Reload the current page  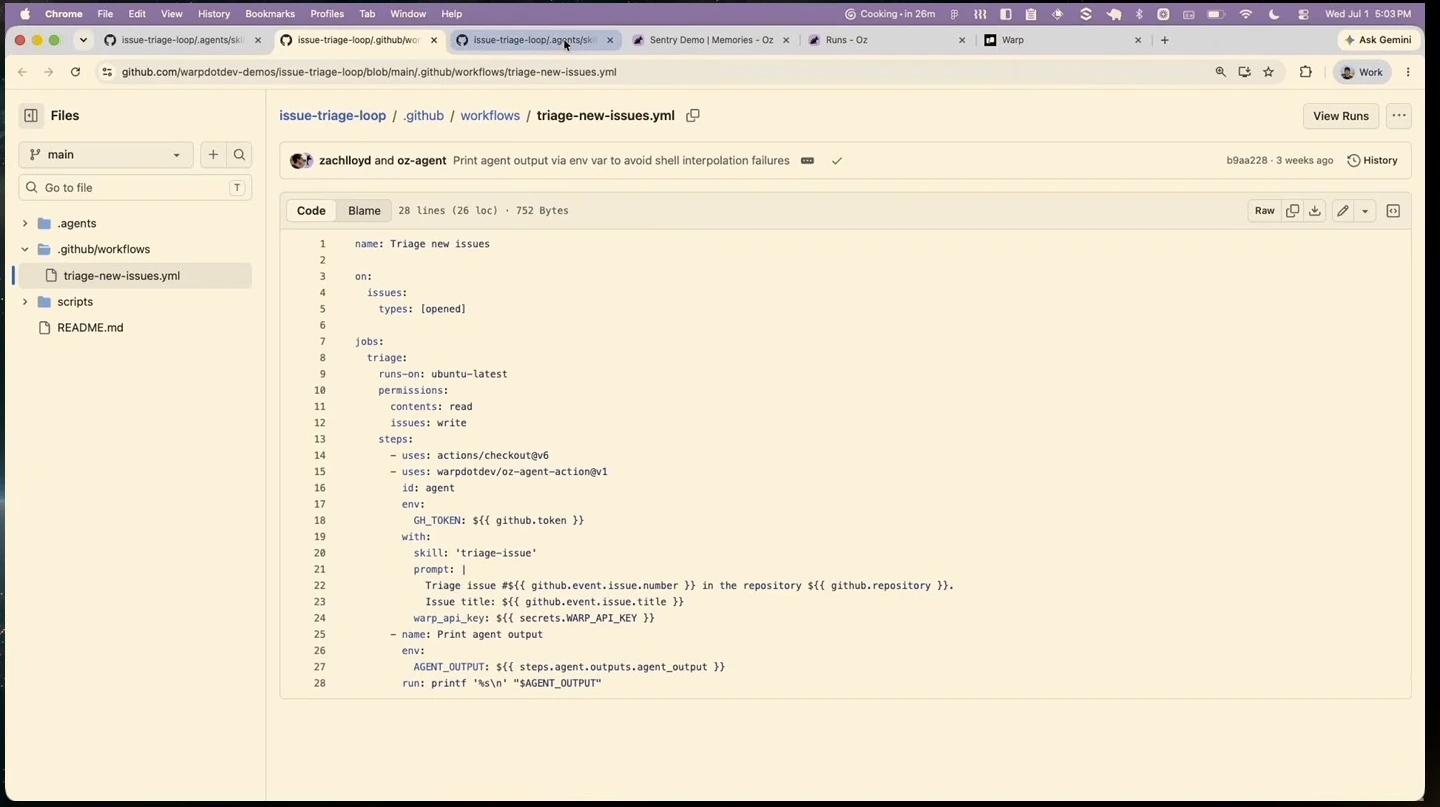point(75,72)
